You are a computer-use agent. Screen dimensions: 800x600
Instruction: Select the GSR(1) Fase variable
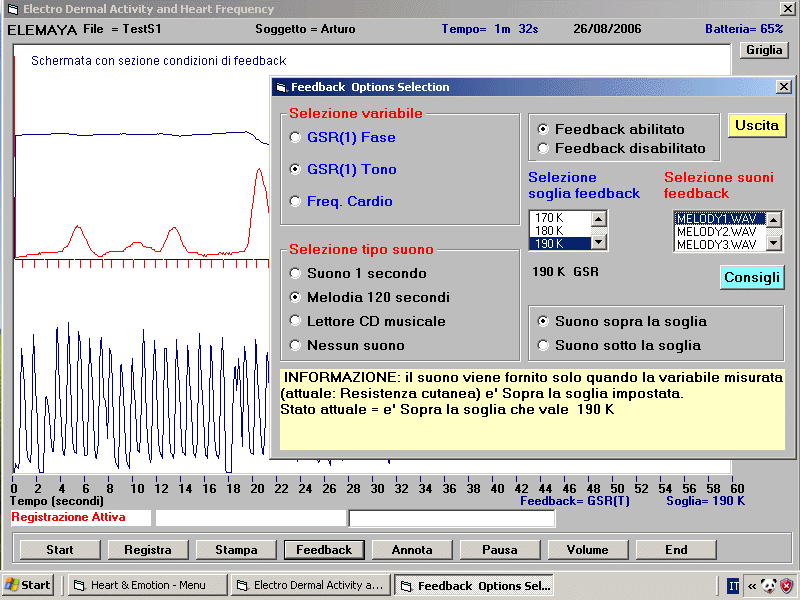[x=294, y=137]
